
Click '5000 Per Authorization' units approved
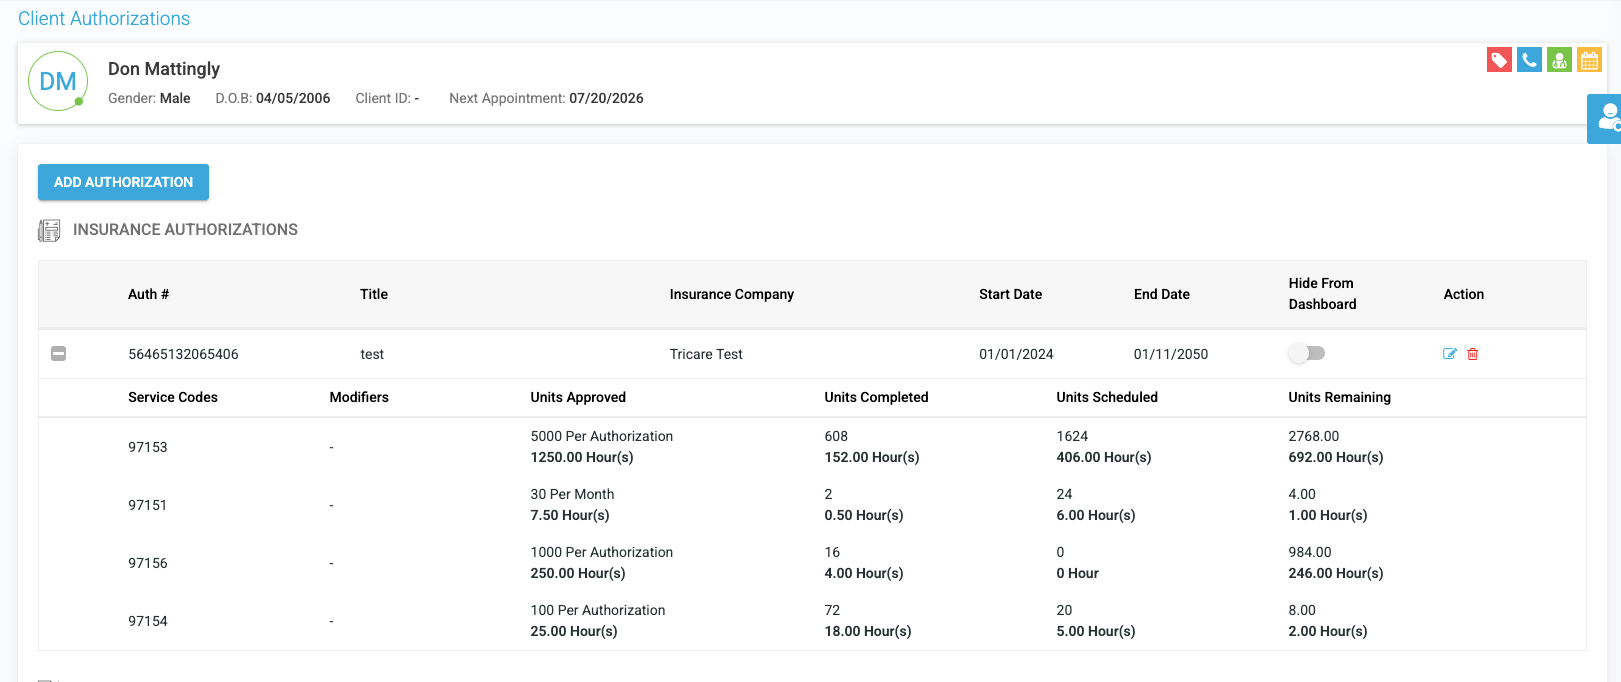(x=602, y=436)
